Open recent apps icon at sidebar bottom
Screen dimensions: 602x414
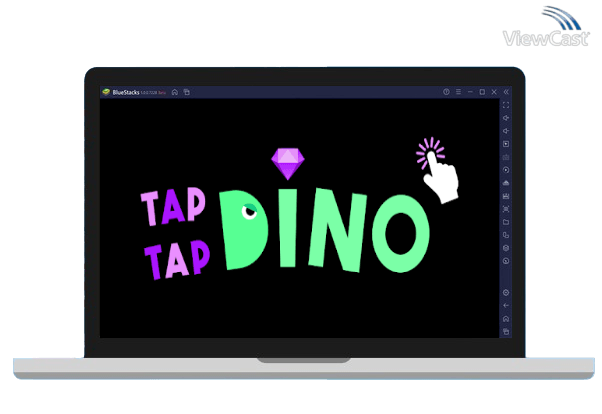point(506,331)
